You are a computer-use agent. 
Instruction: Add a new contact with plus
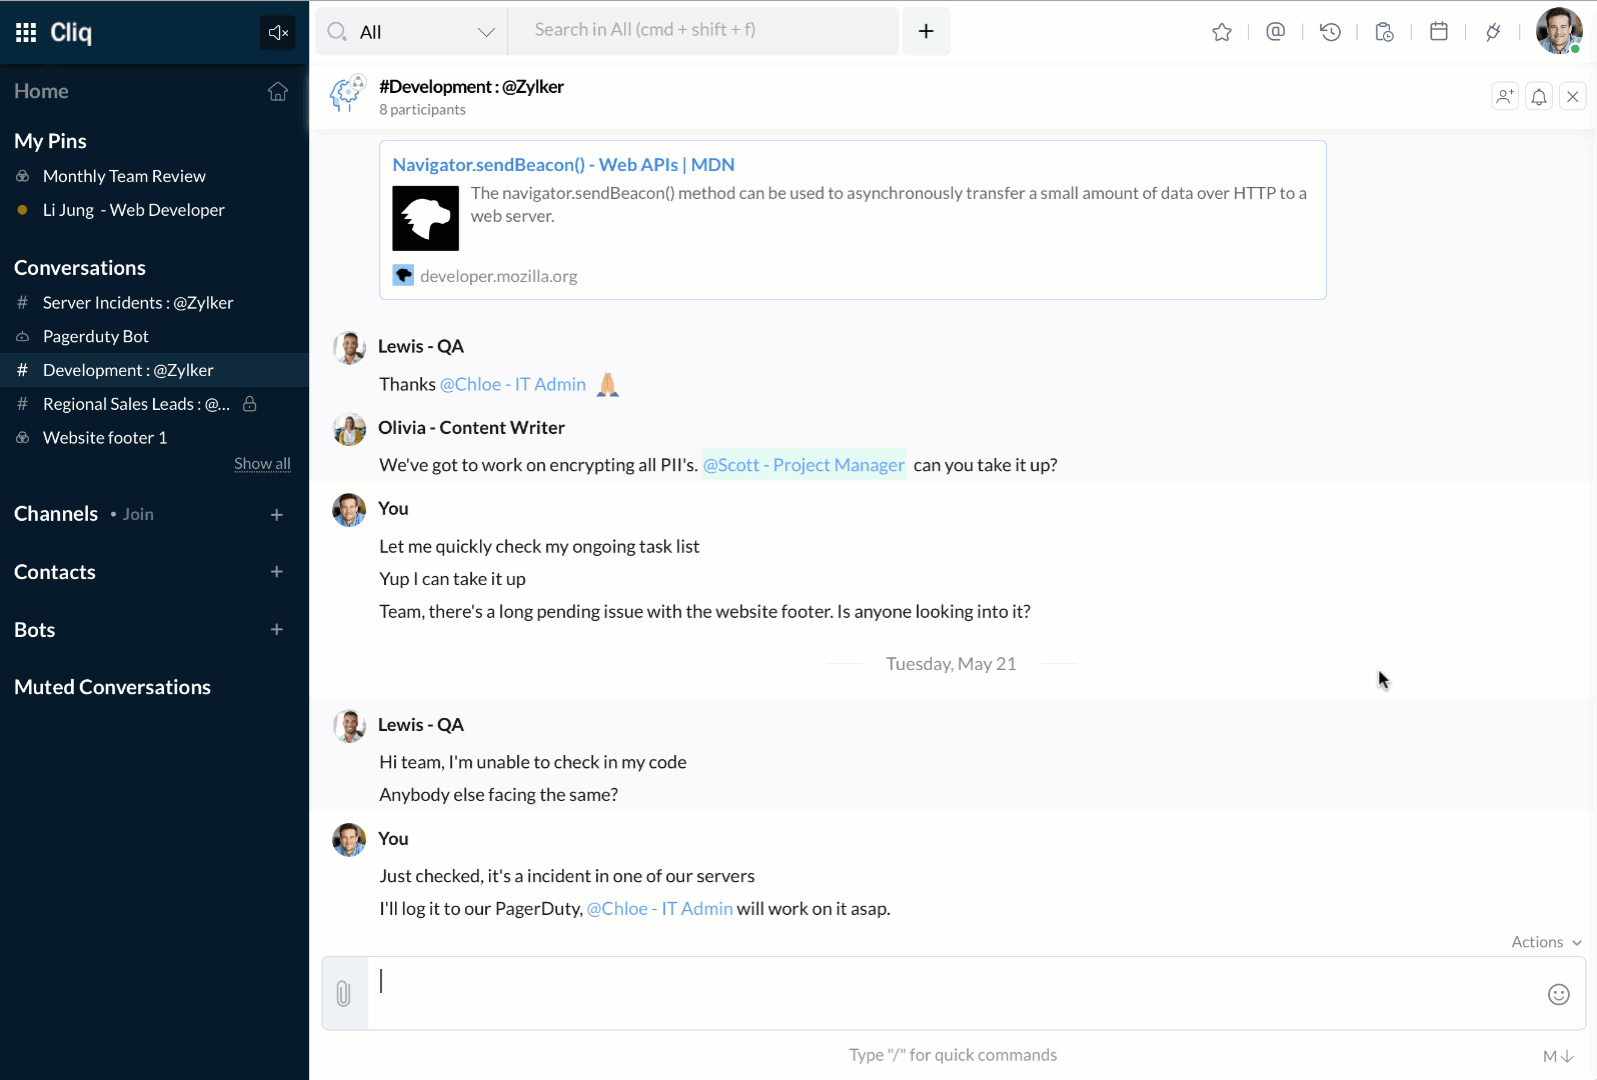pos(277,572)
